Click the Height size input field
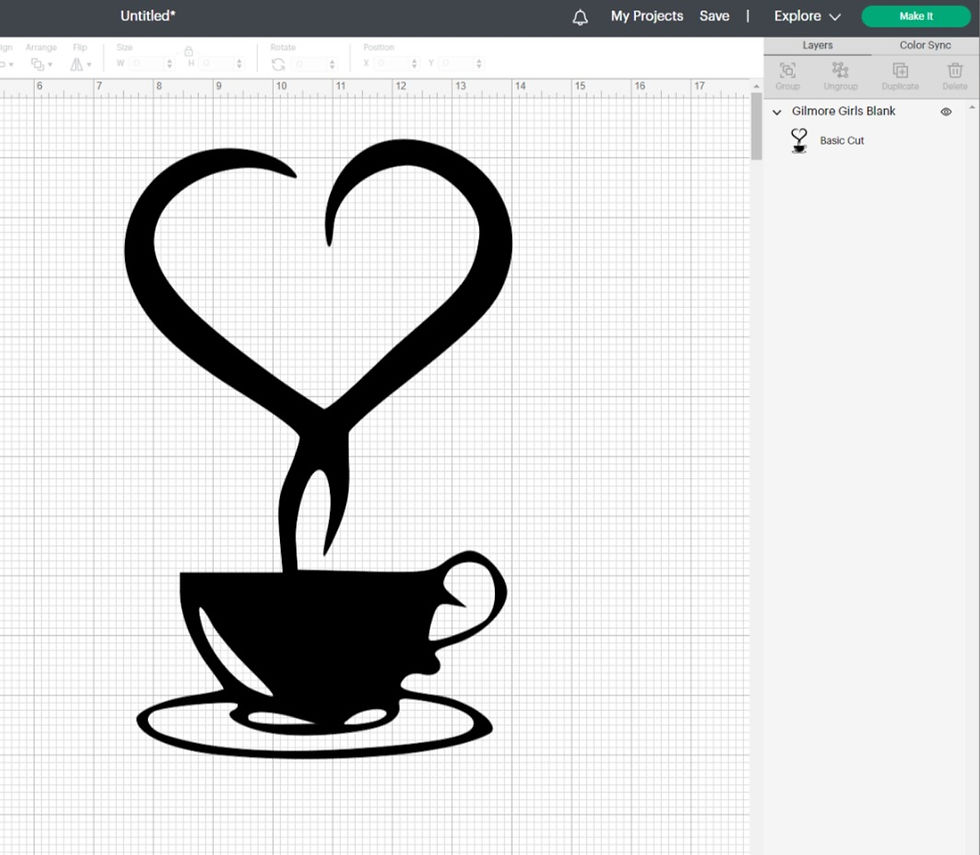The image size is (980, 855). (x=217, y=64)
